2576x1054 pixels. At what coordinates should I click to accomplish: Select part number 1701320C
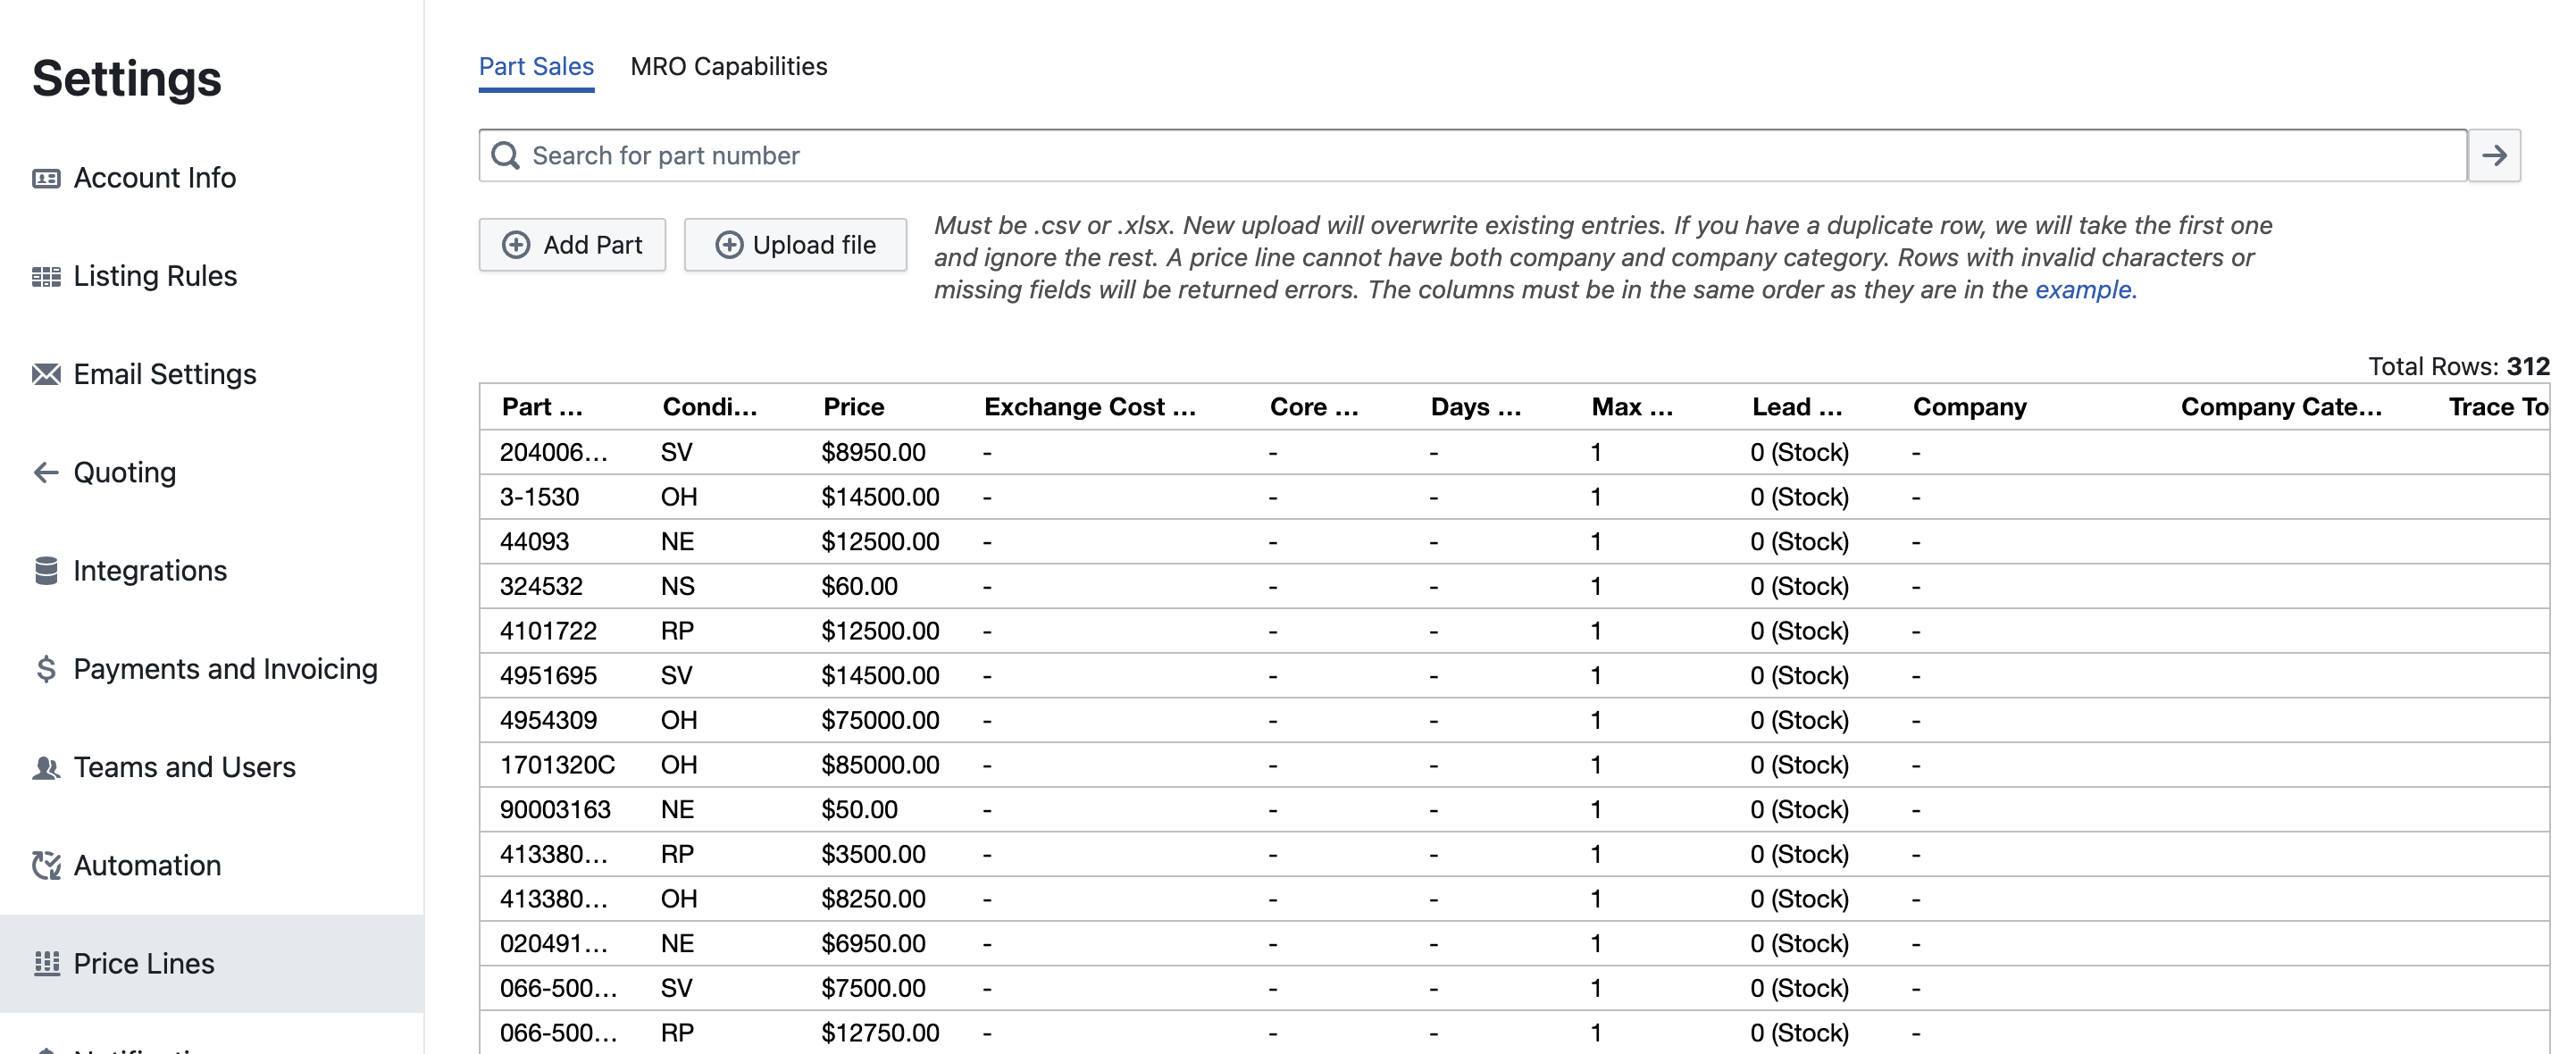[x=557, y=765]
